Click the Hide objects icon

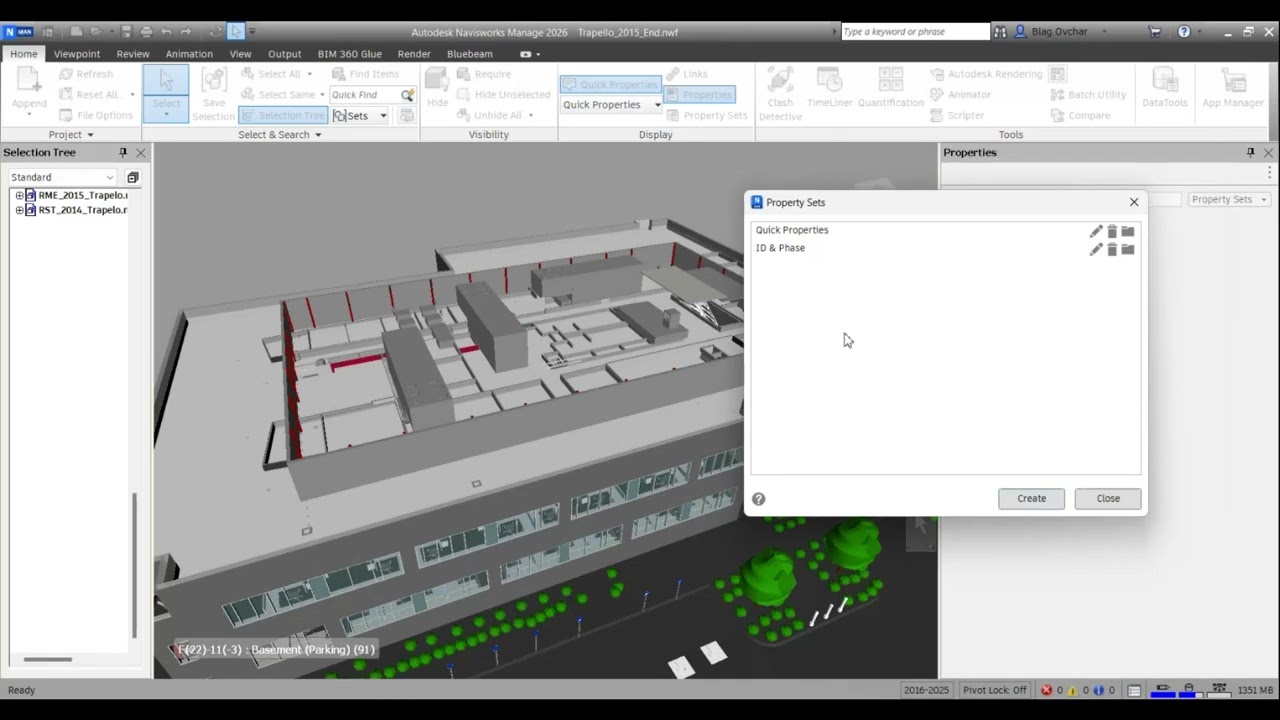(437, 88)
